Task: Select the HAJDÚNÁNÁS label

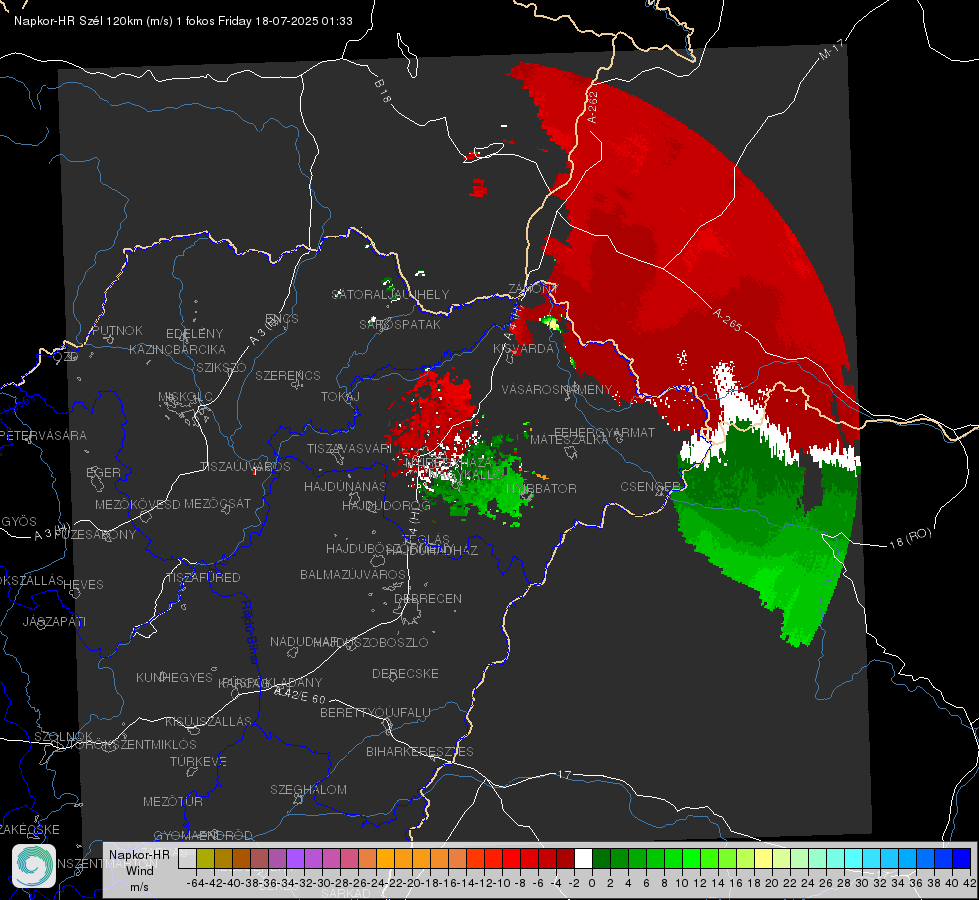Action: point(345,486)
